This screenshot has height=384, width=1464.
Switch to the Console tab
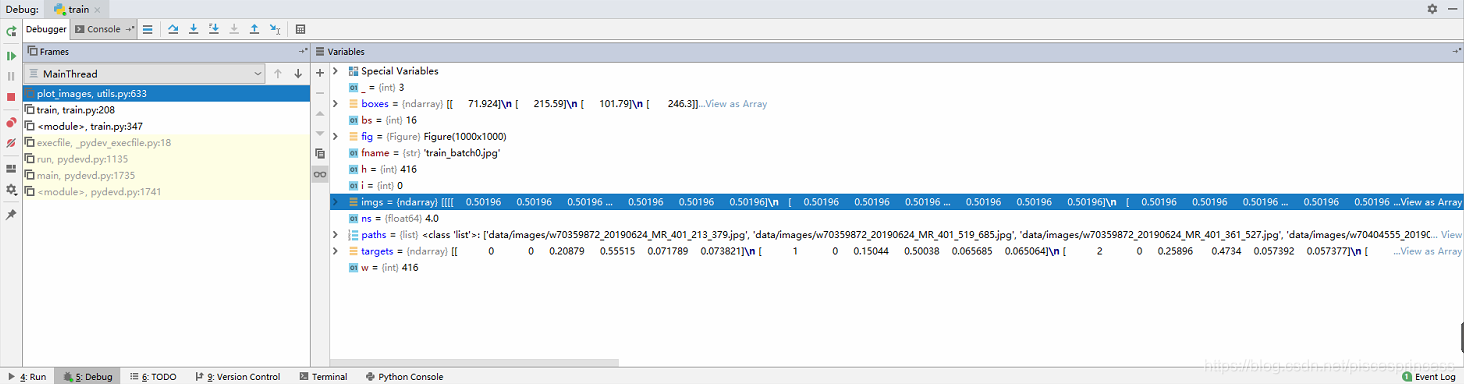[x=103, y=29]
